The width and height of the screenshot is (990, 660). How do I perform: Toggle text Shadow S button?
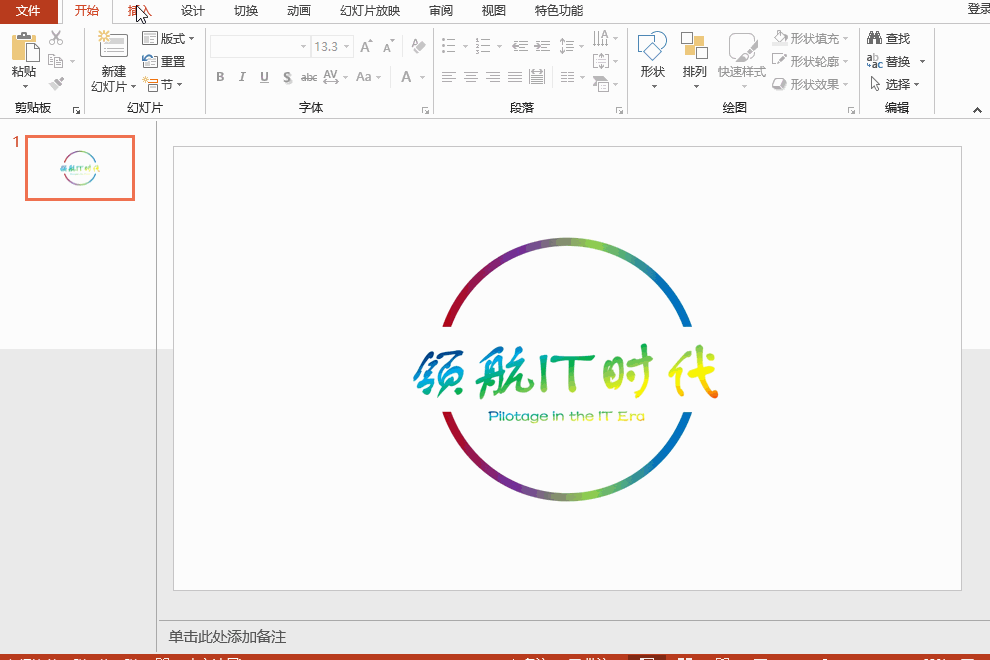(x=287, y=77)
